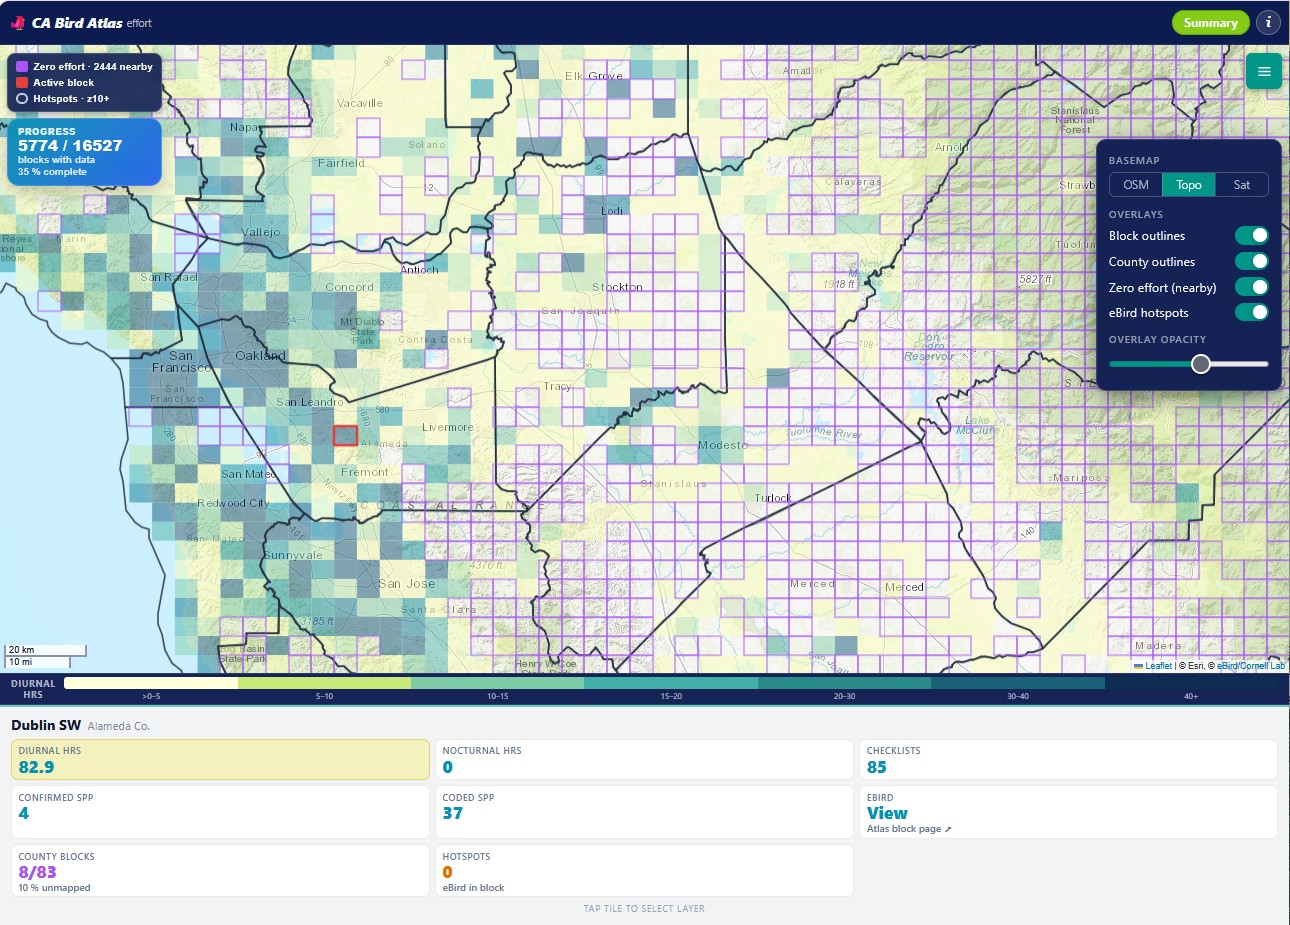Choose the Topo basemap

tap(1189, 185)
